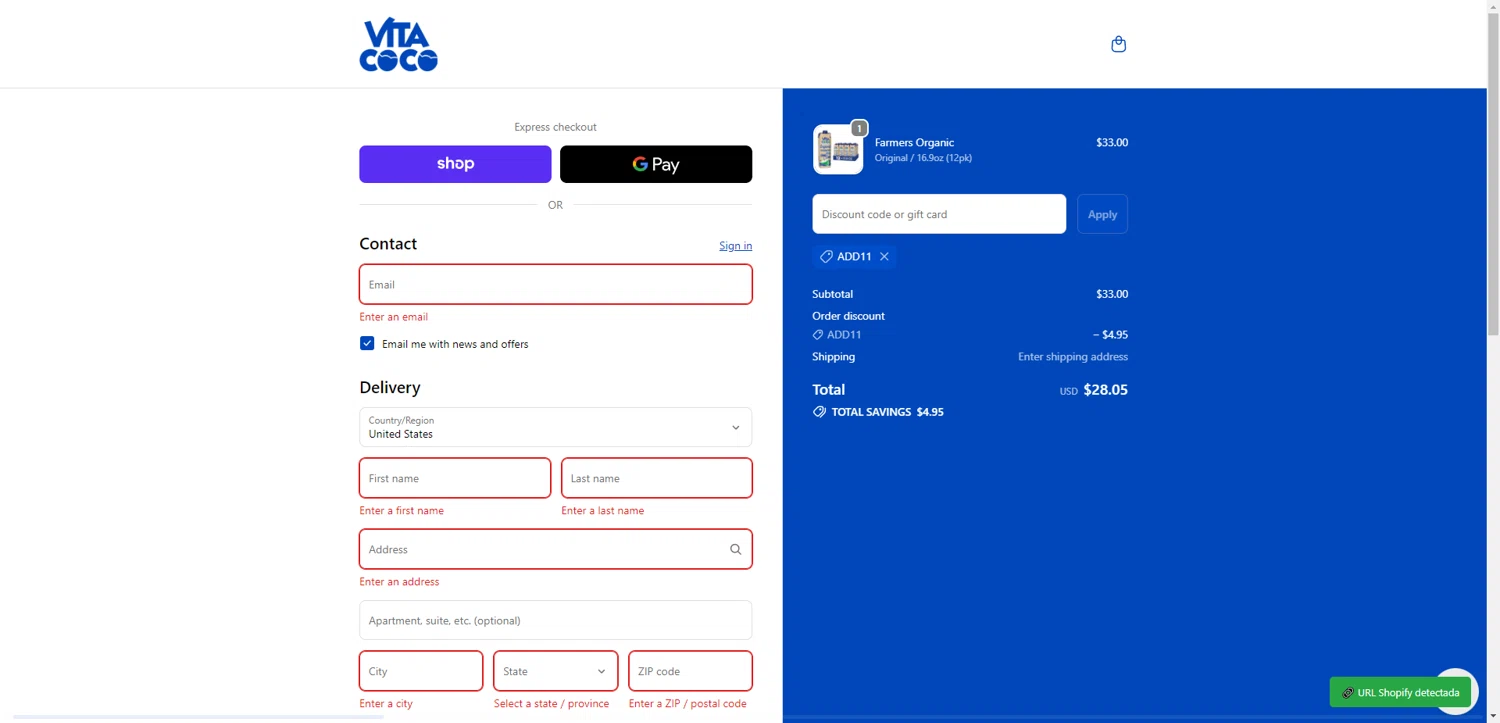
Task: Focus the Email input field
Action: [555, 284]
